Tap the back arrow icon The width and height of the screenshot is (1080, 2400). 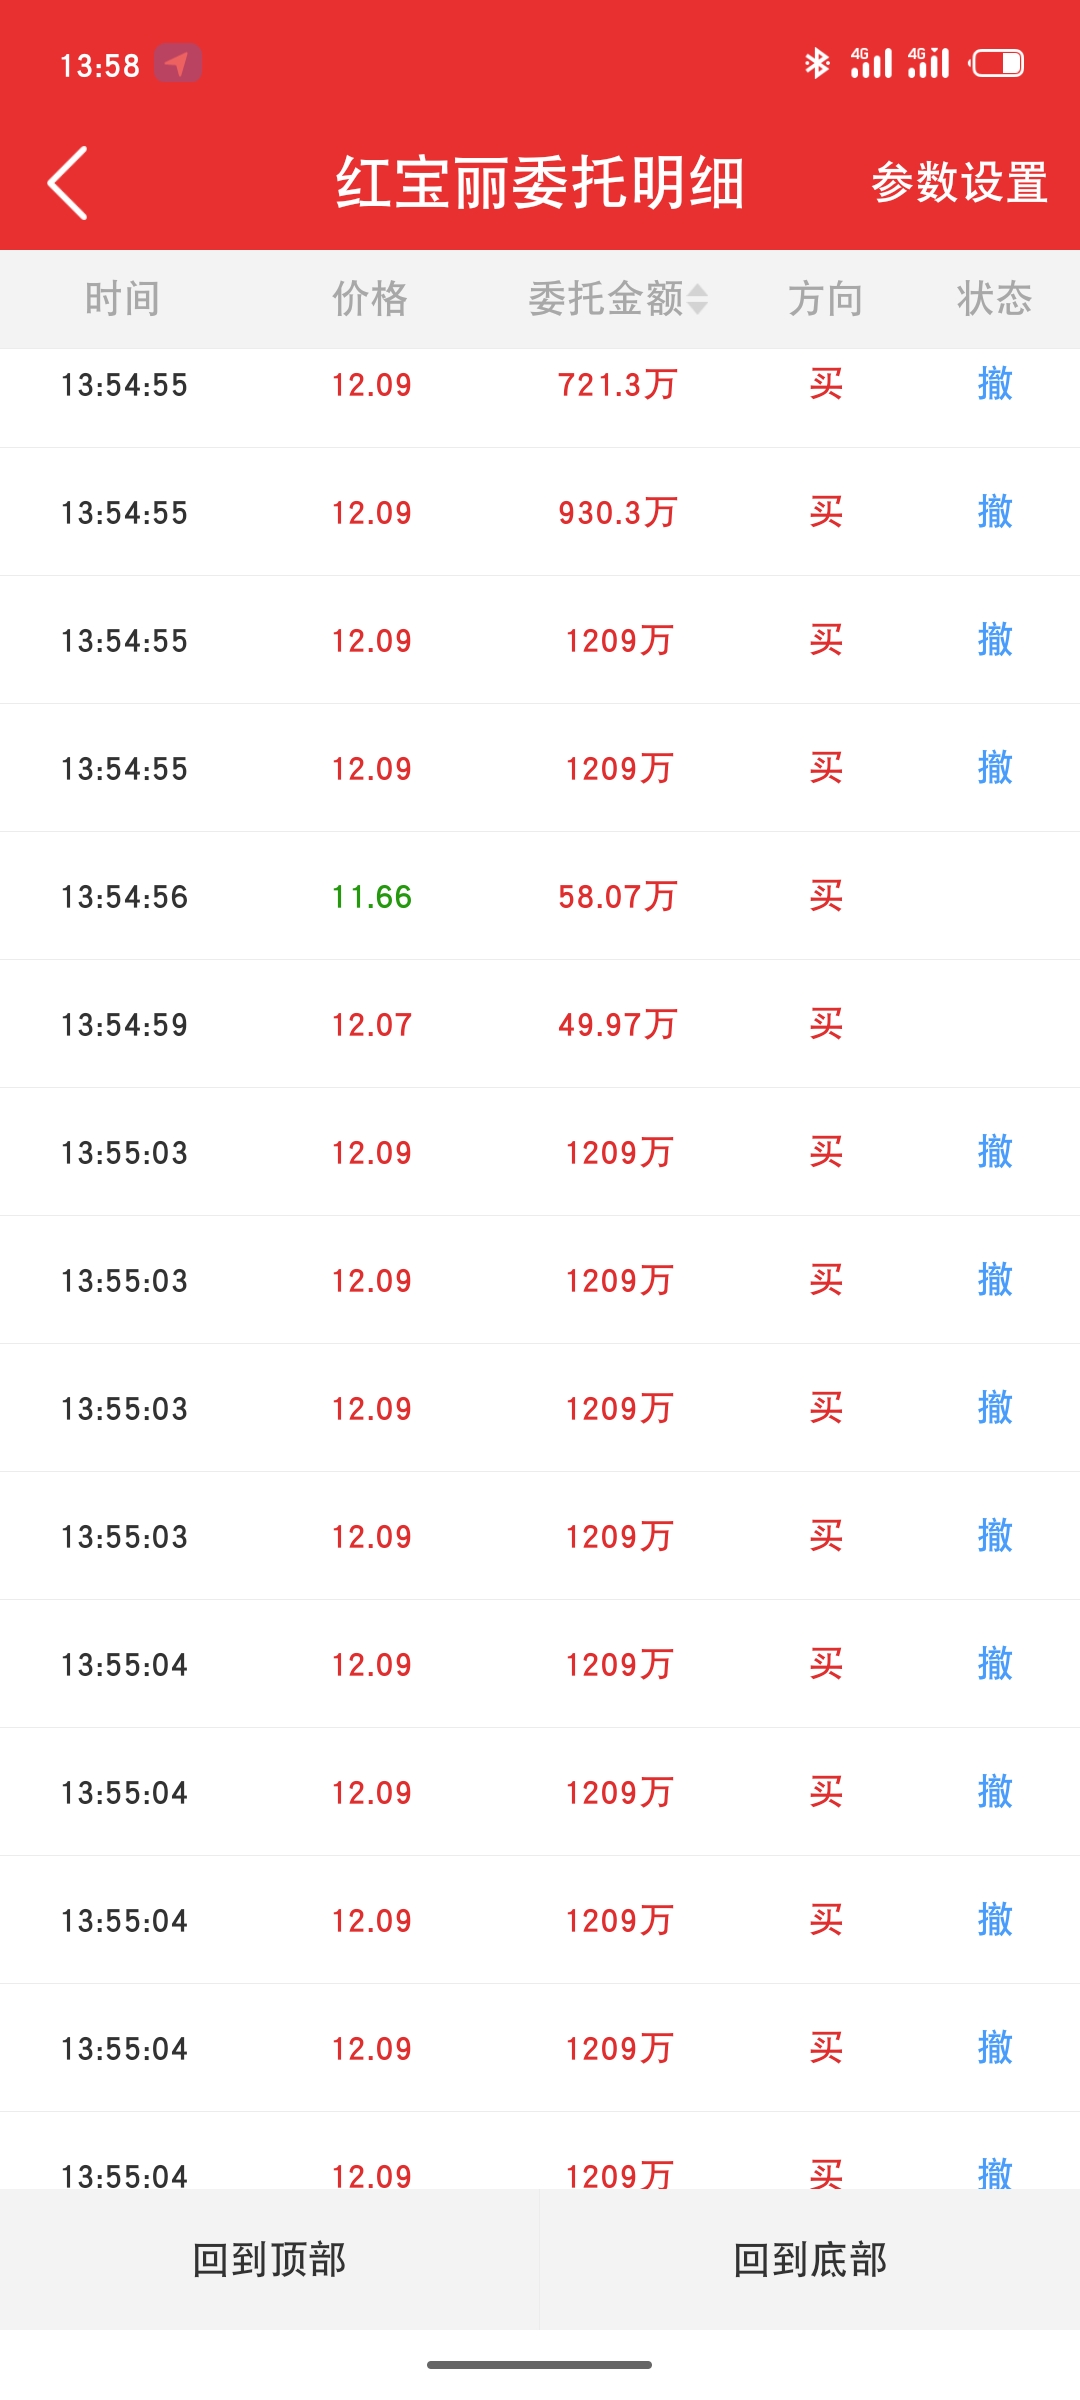tap(68, 183)
